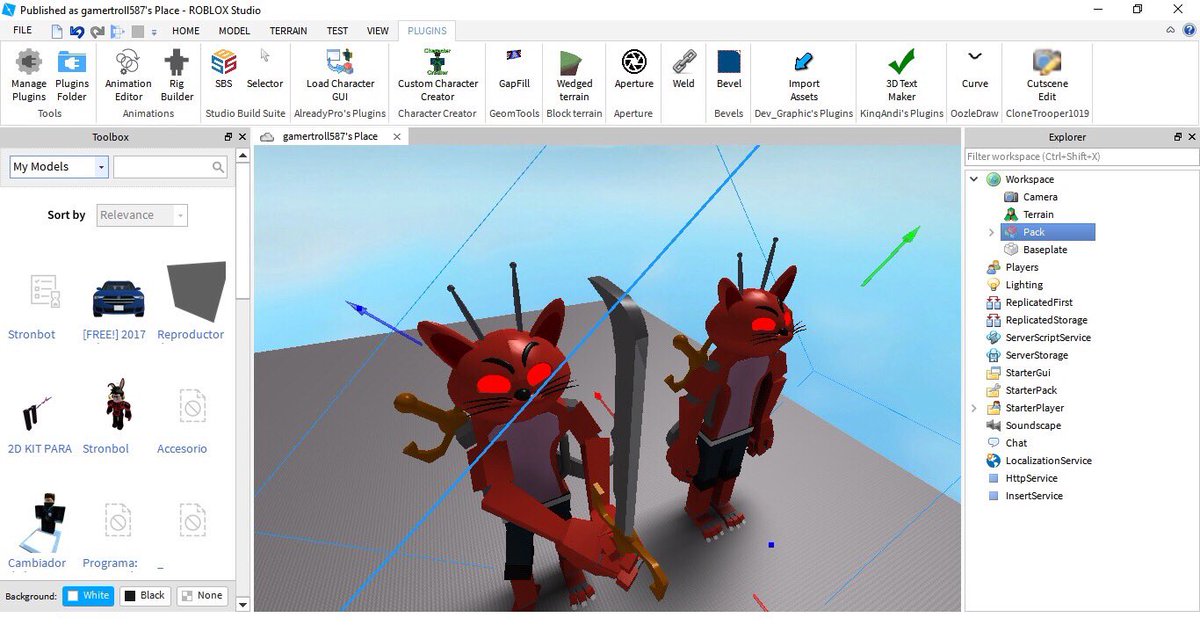Open the Import Assets plugin

click(804, 76)
